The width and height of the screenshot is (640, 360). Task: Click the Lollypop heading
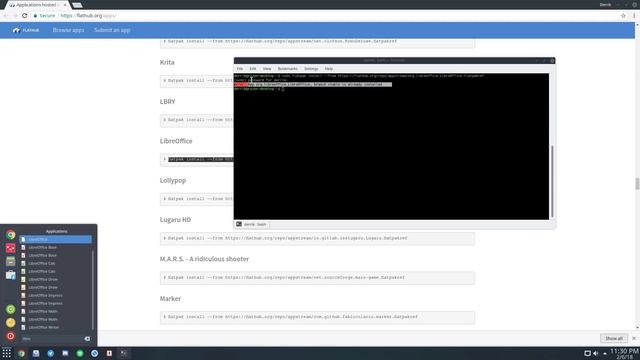[173, 180]
